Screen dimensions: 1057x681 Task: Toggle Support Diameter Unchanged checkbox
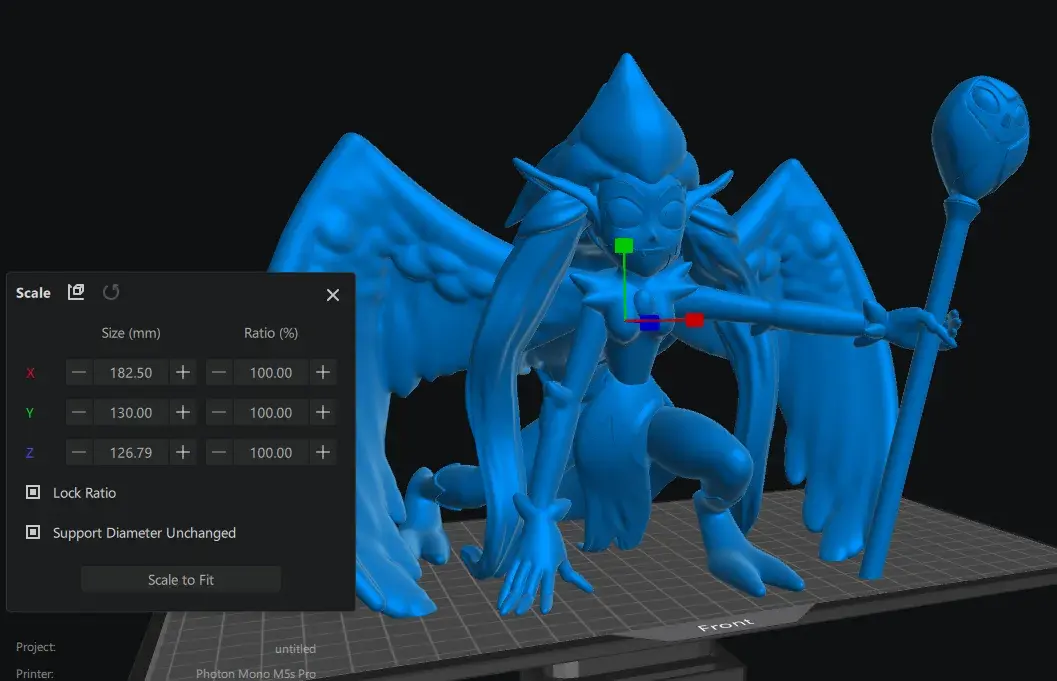33,533
